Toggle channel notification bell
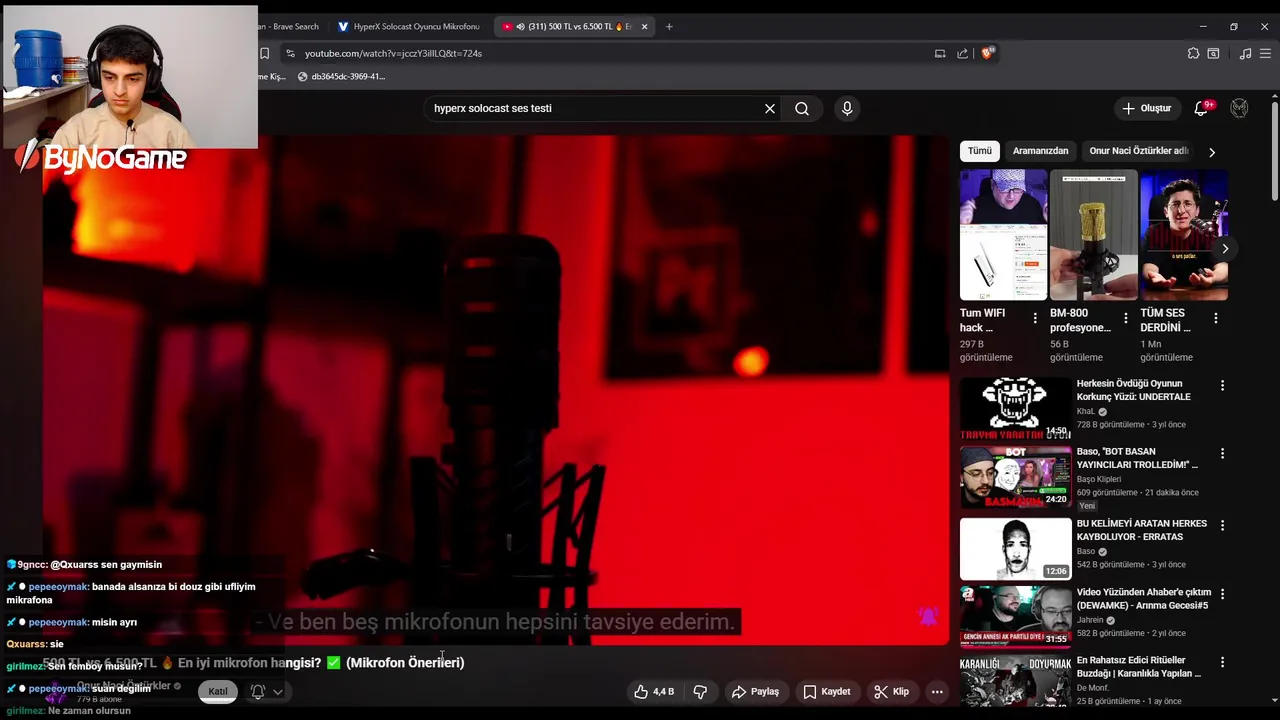The height and width of the screenshot is (720, 1280). click(257, 691)
